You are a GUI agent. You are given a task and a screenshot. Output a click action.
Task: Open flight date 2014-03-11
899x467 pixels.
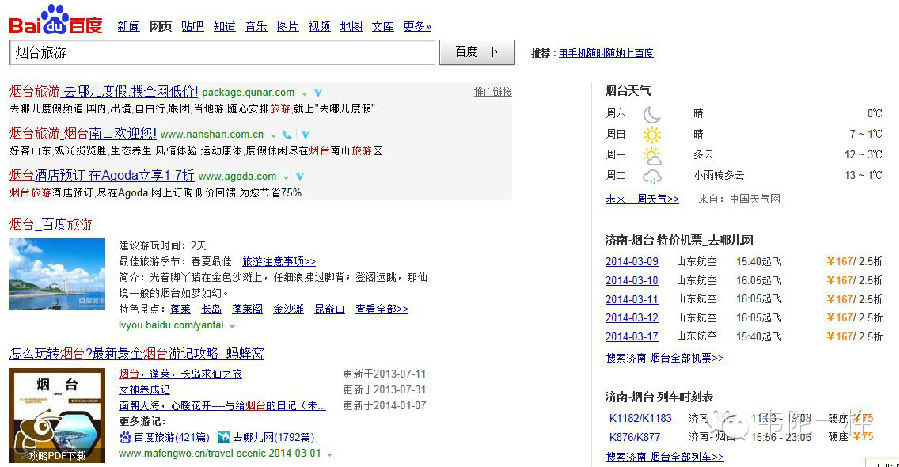coord(632,299)
